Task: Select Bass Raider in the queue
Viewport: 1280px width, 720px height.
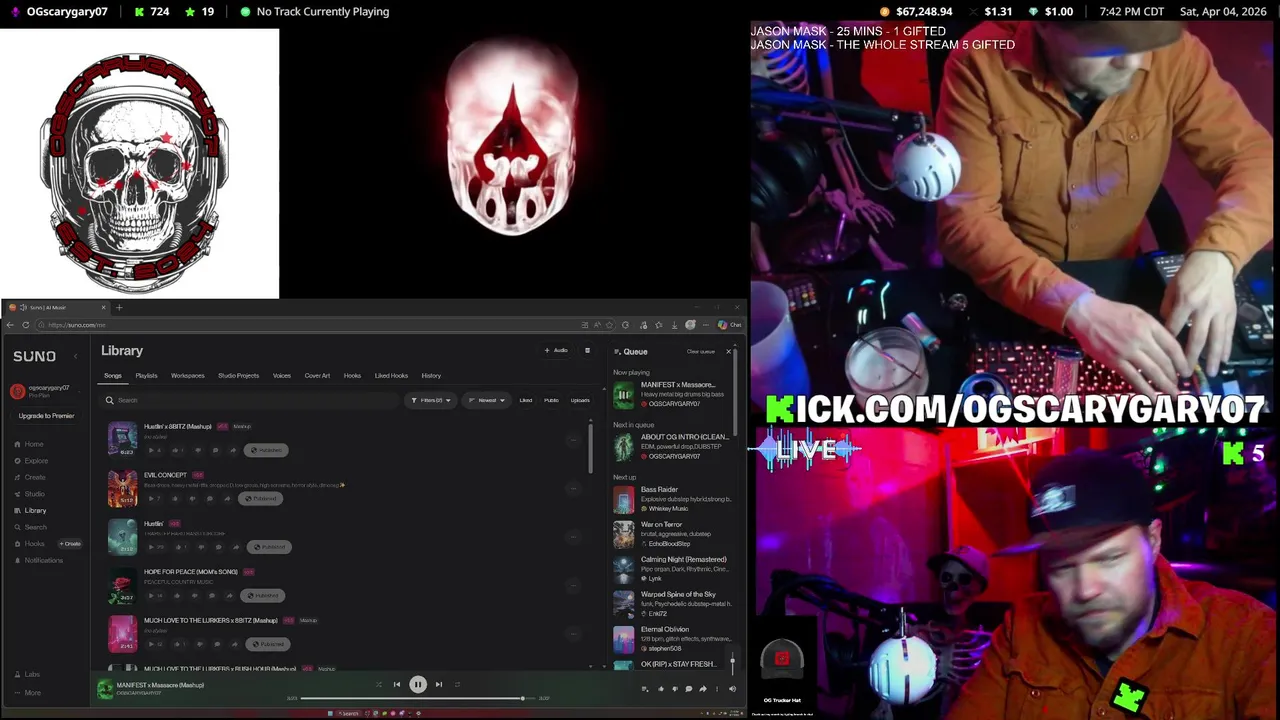Action: 674,499
